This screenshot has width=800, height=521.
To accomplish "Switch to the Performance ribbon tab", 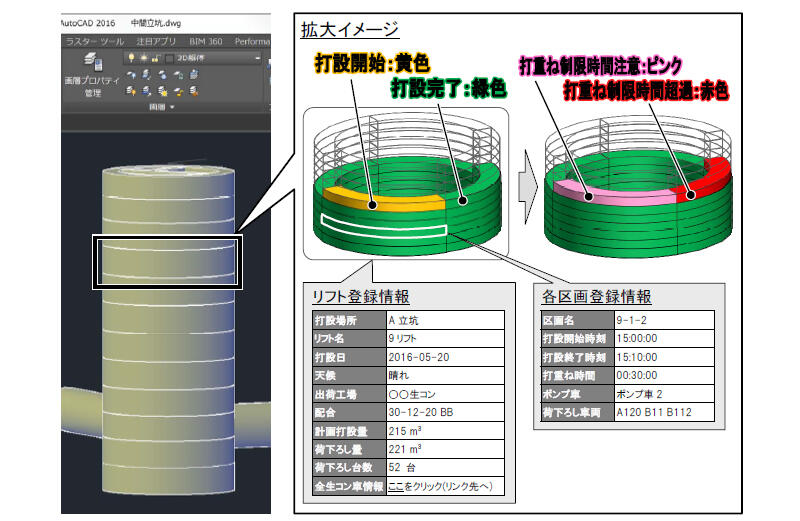I will [x=252, y=41].
